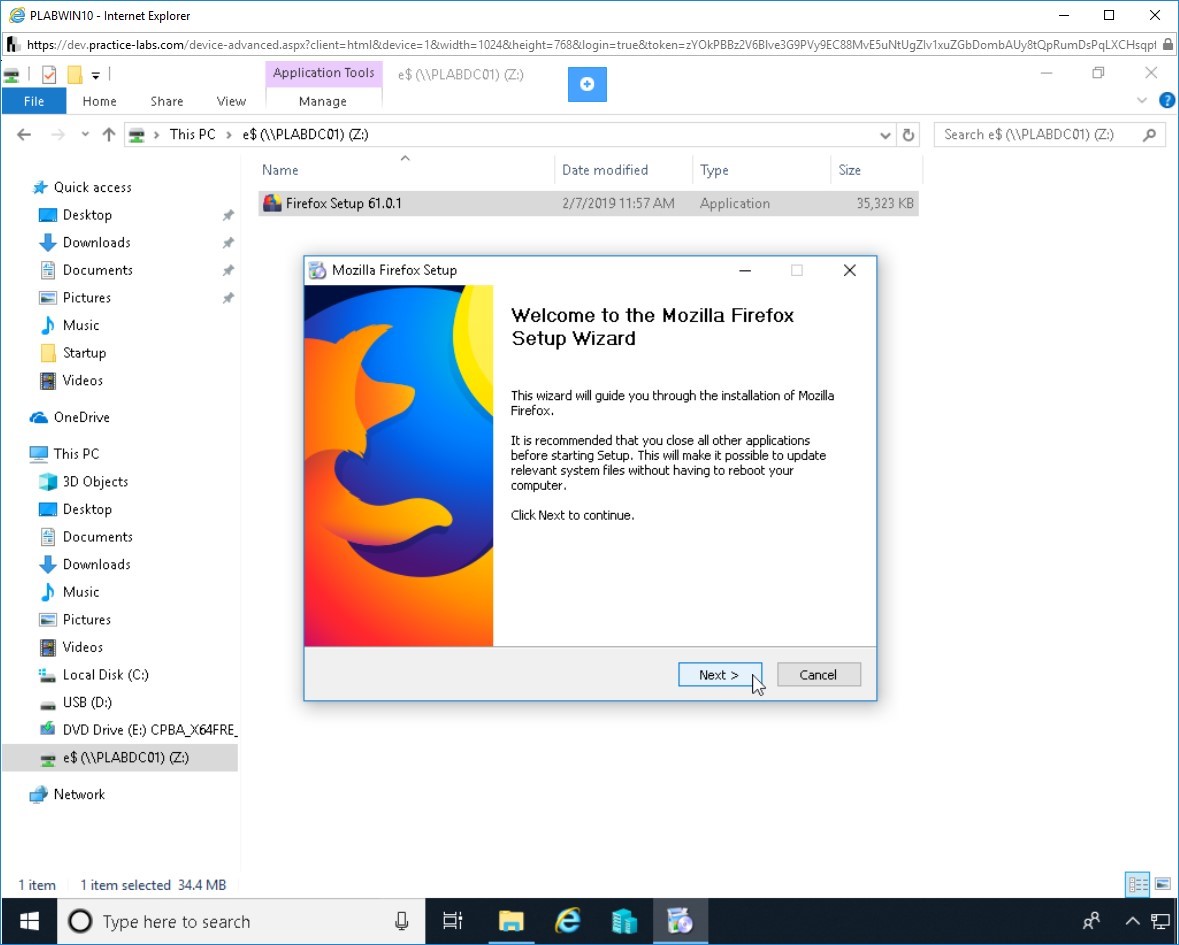Select the Firefox Setup 61.0.1 file
The height and width of the screenshot is (945, 1179).
click(x=588, y=203)
